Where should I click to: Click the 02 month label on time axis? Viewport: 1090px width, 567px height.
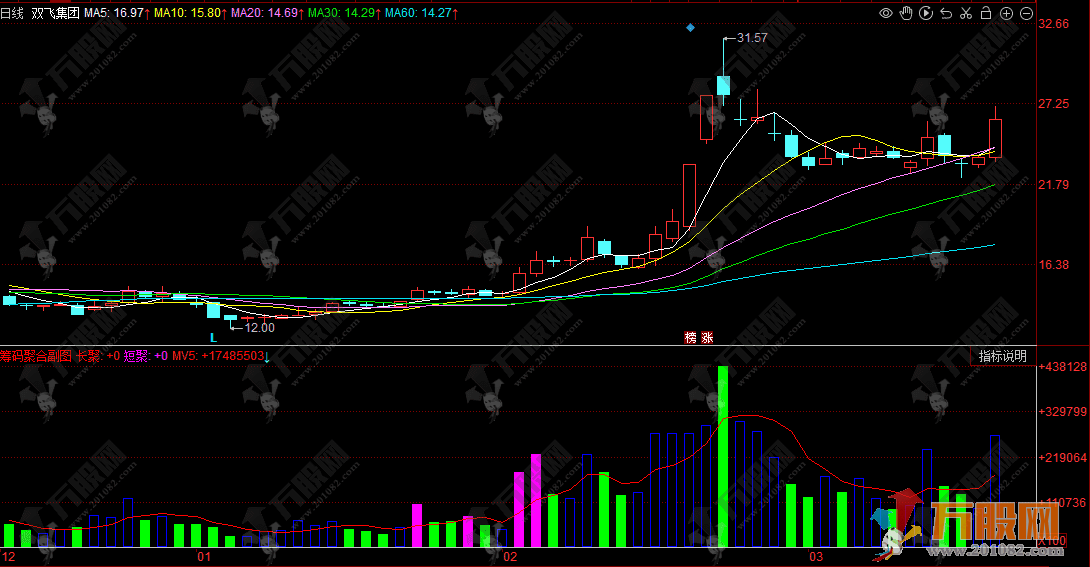pos(510,557)
